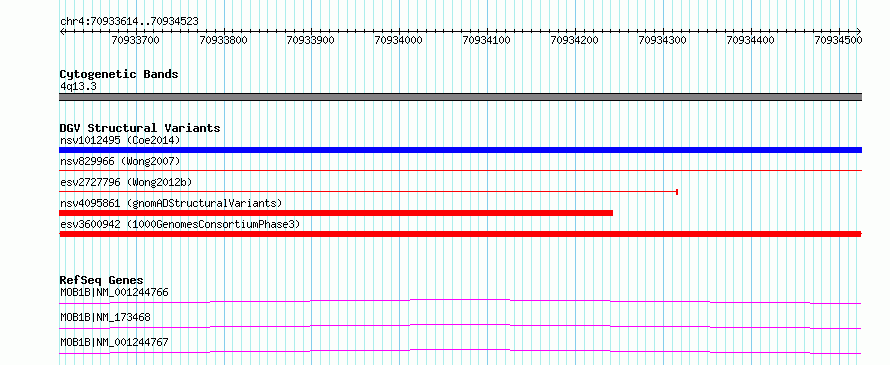Click the thick red nsv4095861 variant bar
The height and width of the screenshot is (365, 890).
click(x=336, y=213)
